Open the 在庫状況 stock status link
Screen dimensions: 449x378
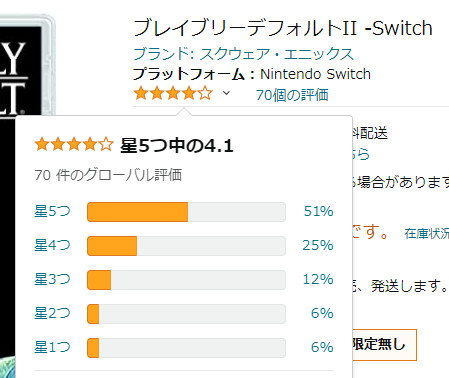click(x=427, y=234)
